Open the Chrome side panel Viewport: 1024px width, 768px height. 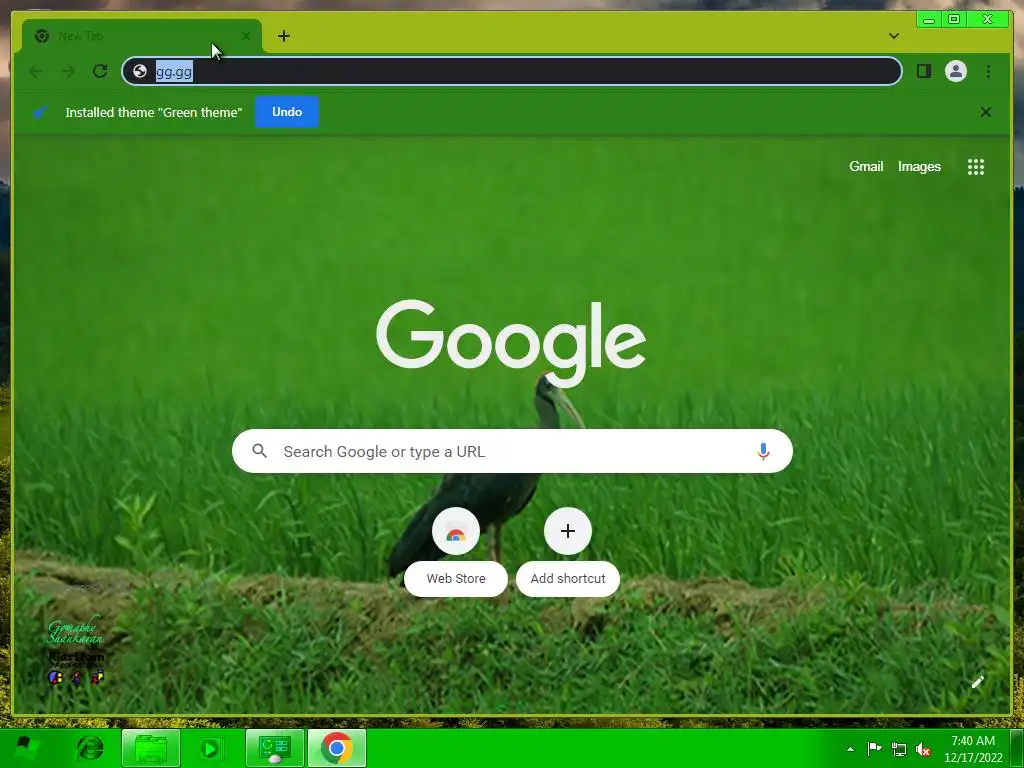(923, 71)
